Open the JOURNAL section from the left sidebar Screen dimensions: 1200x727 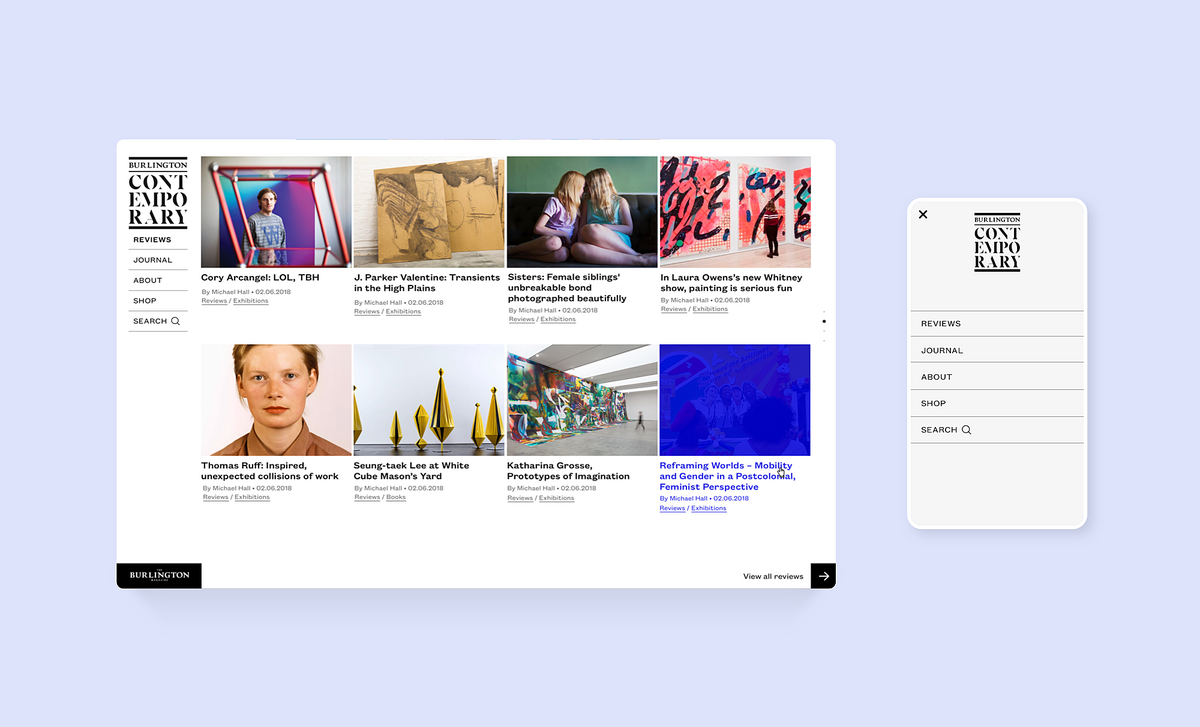[152, 260]
